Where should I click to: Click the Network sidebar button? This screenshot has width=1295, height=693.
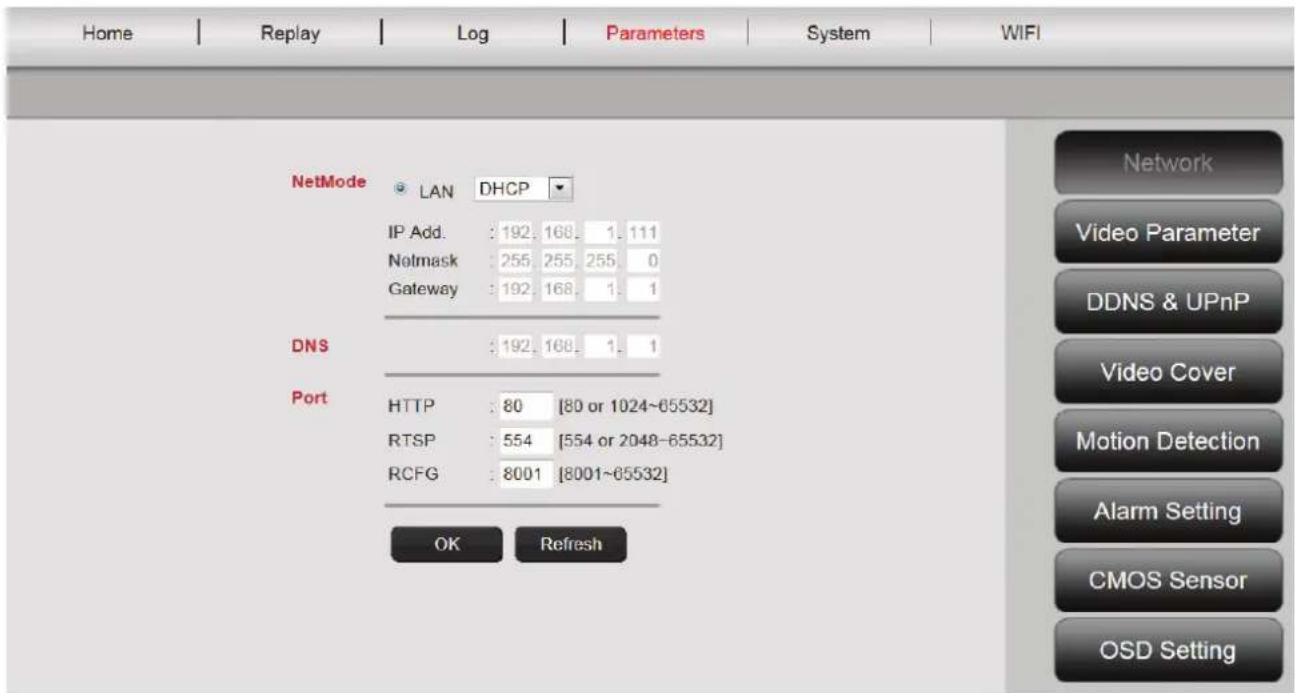point(1168,163)
